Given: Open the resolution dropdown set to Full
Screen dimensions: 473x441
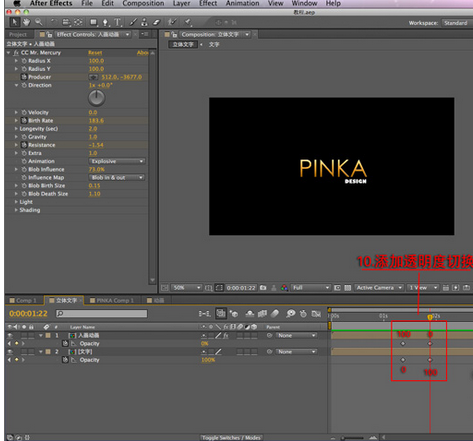Looking at the screenshot, I should coord(311,288).
